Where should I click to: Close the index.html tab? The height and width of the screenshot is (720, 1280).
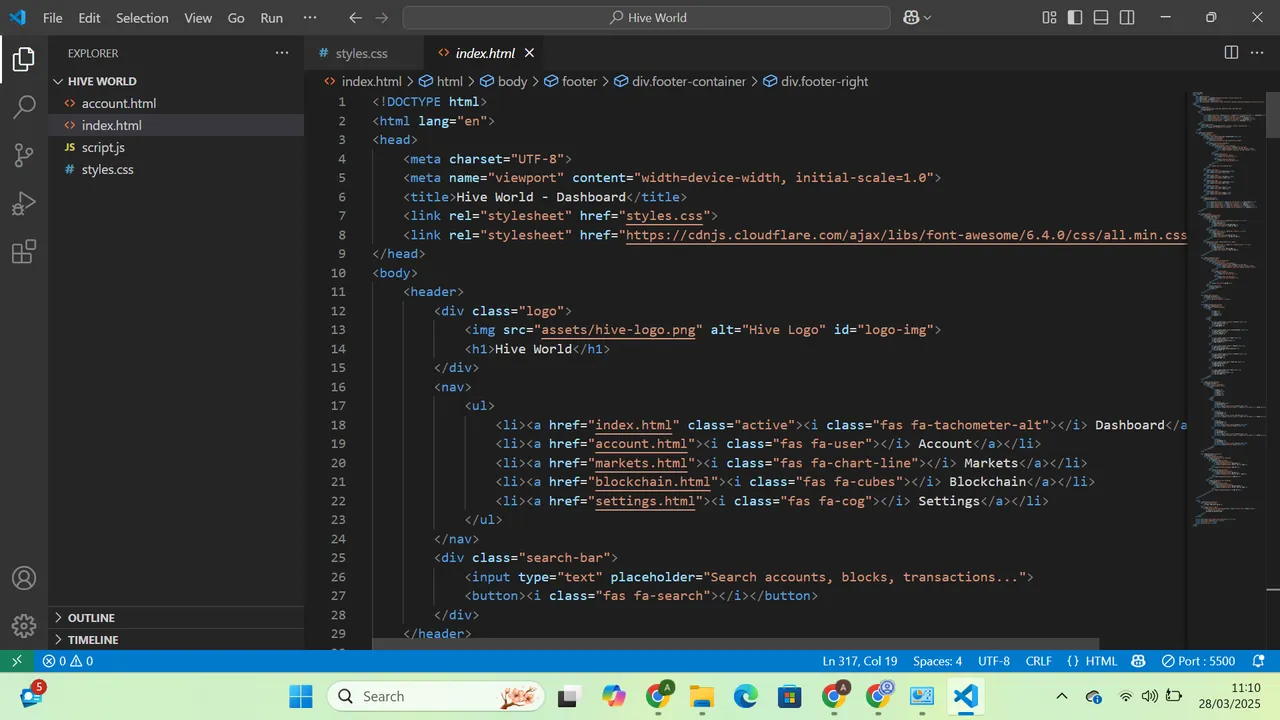coord(529,53)
